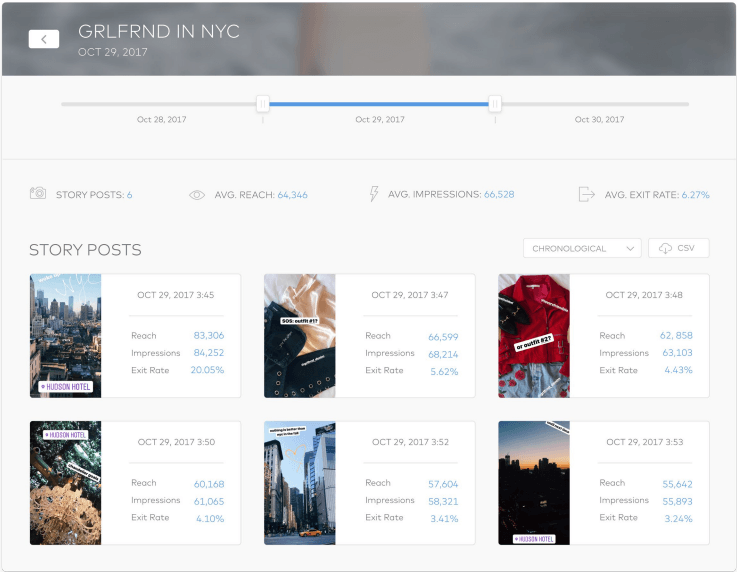This screenshot has width=737, height=572.
Task: Open the Chronological sort dropdown
Action: (582, 248)
